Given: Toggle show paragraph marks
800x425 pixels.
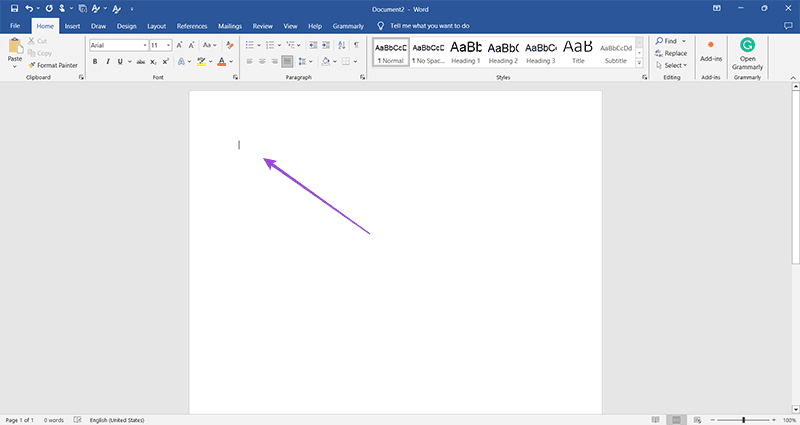Looking at the screenshot, I should (x=356, y=45).
